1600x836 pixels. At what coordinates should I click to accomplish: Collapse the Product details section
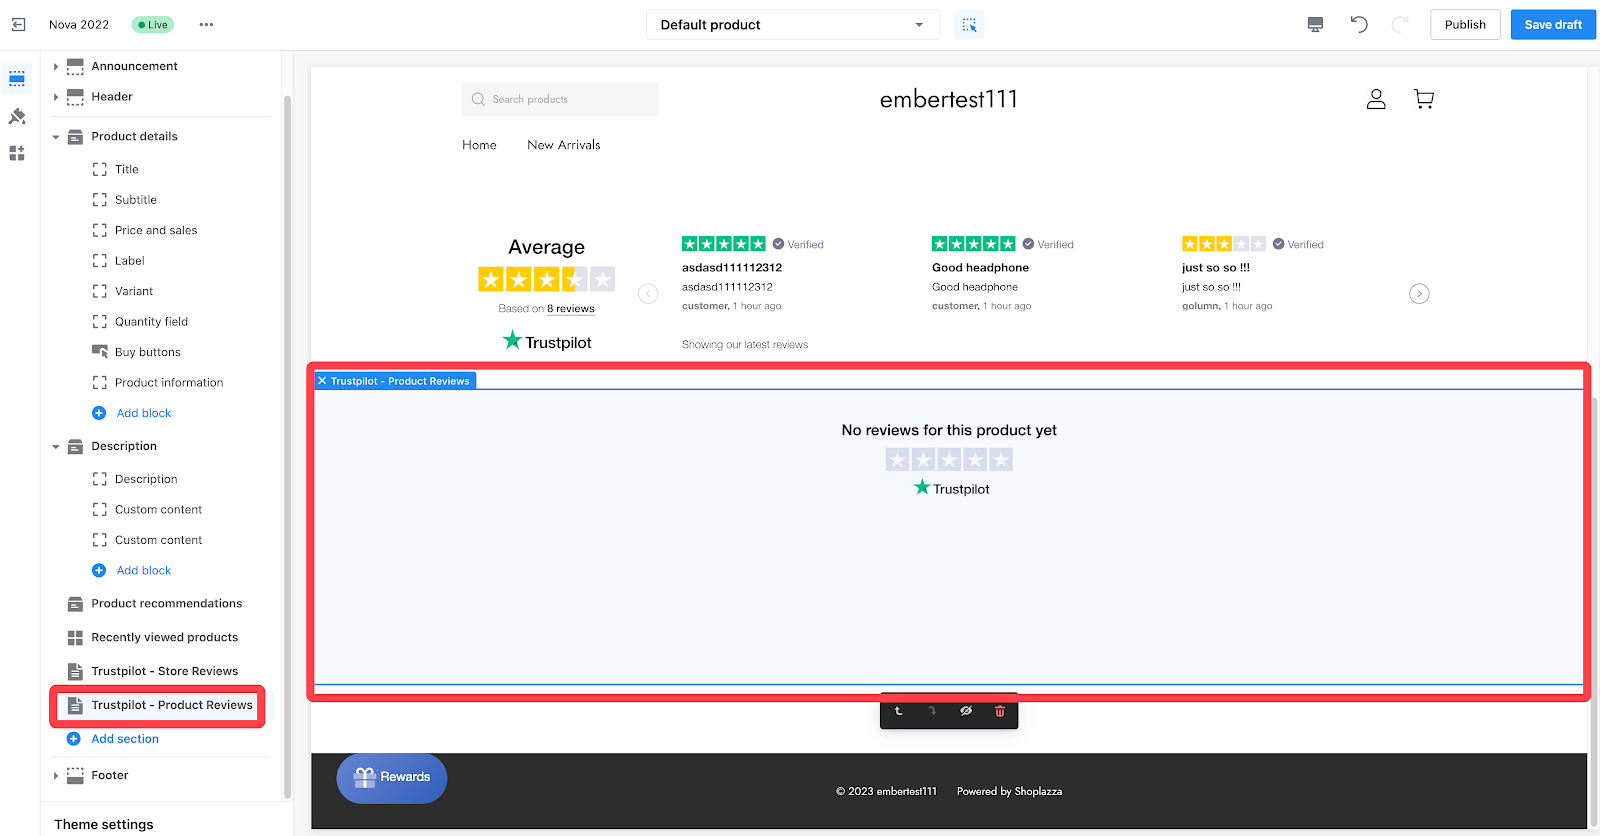[56, 137]
